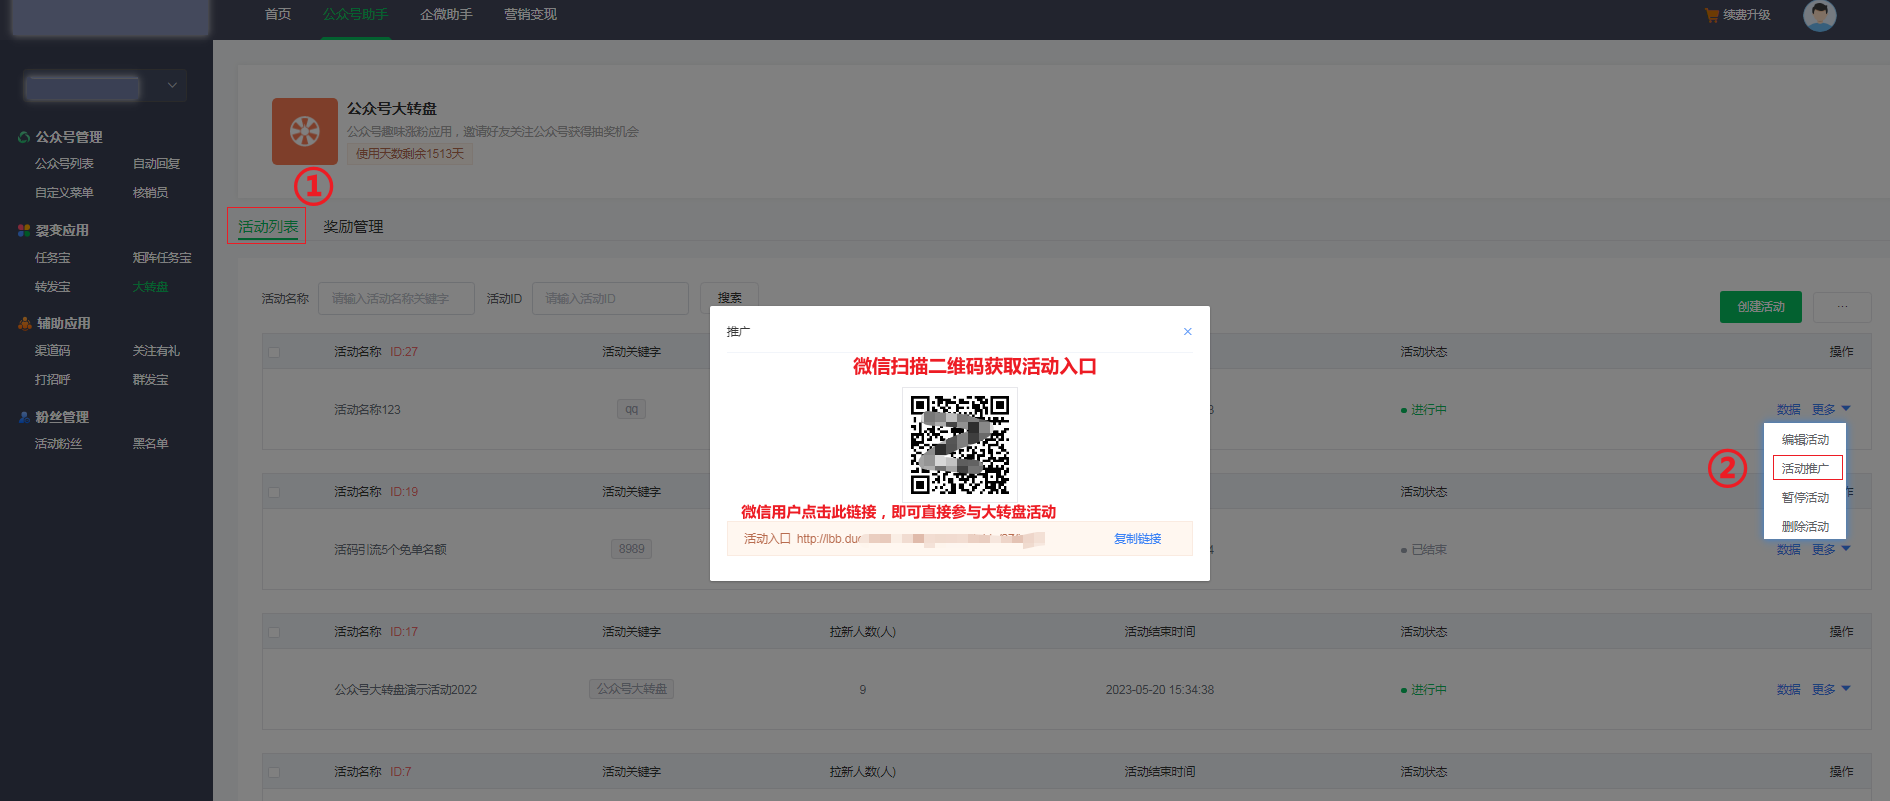This screenshot has width=1890, height=801.
Task: Switch to the 奖励管理 tab
Action: (353, 226)
